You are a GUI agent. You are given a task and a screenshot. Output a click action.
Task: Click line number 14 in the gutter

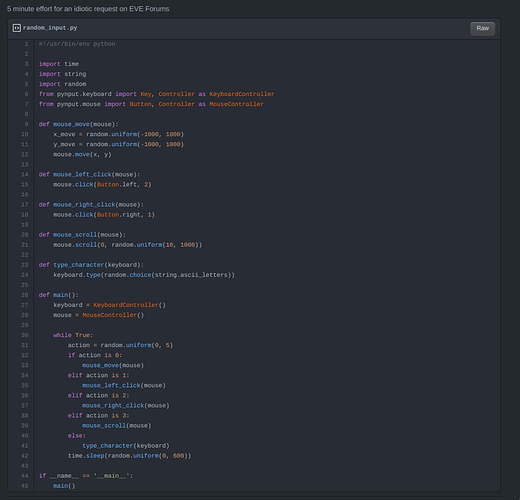25,175
